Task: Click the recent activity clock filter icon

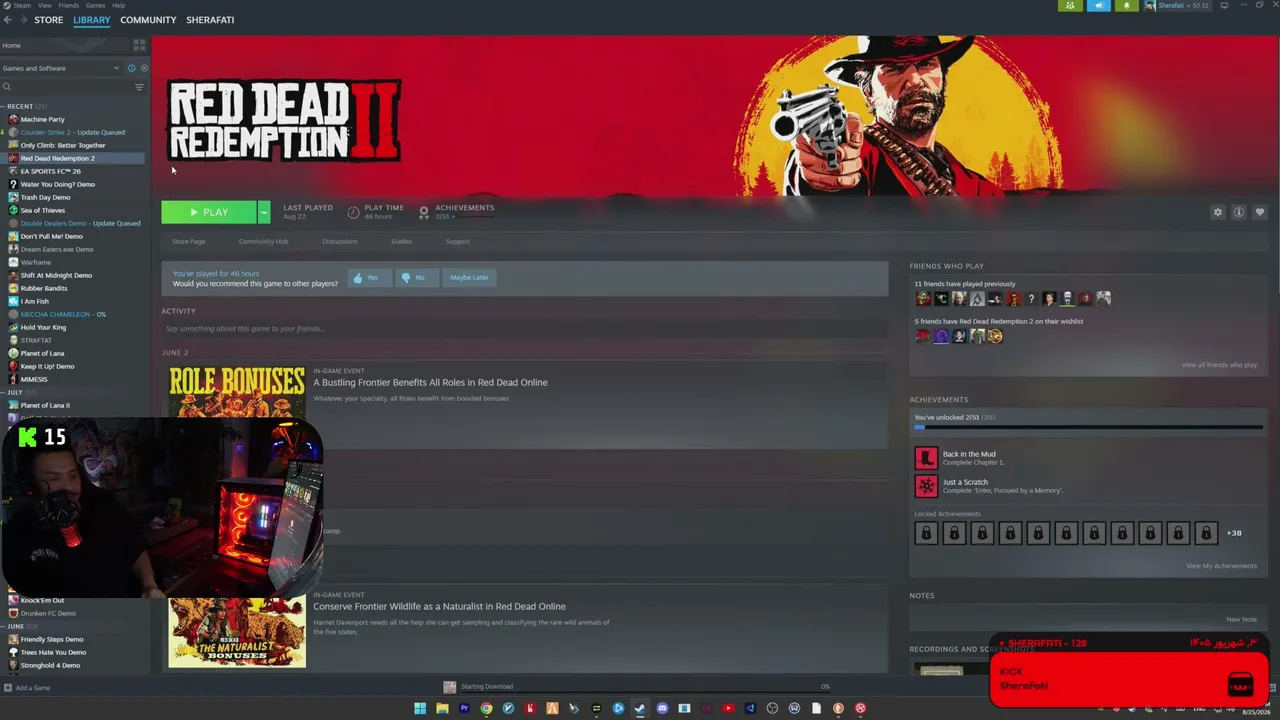Action: point(131,68)
